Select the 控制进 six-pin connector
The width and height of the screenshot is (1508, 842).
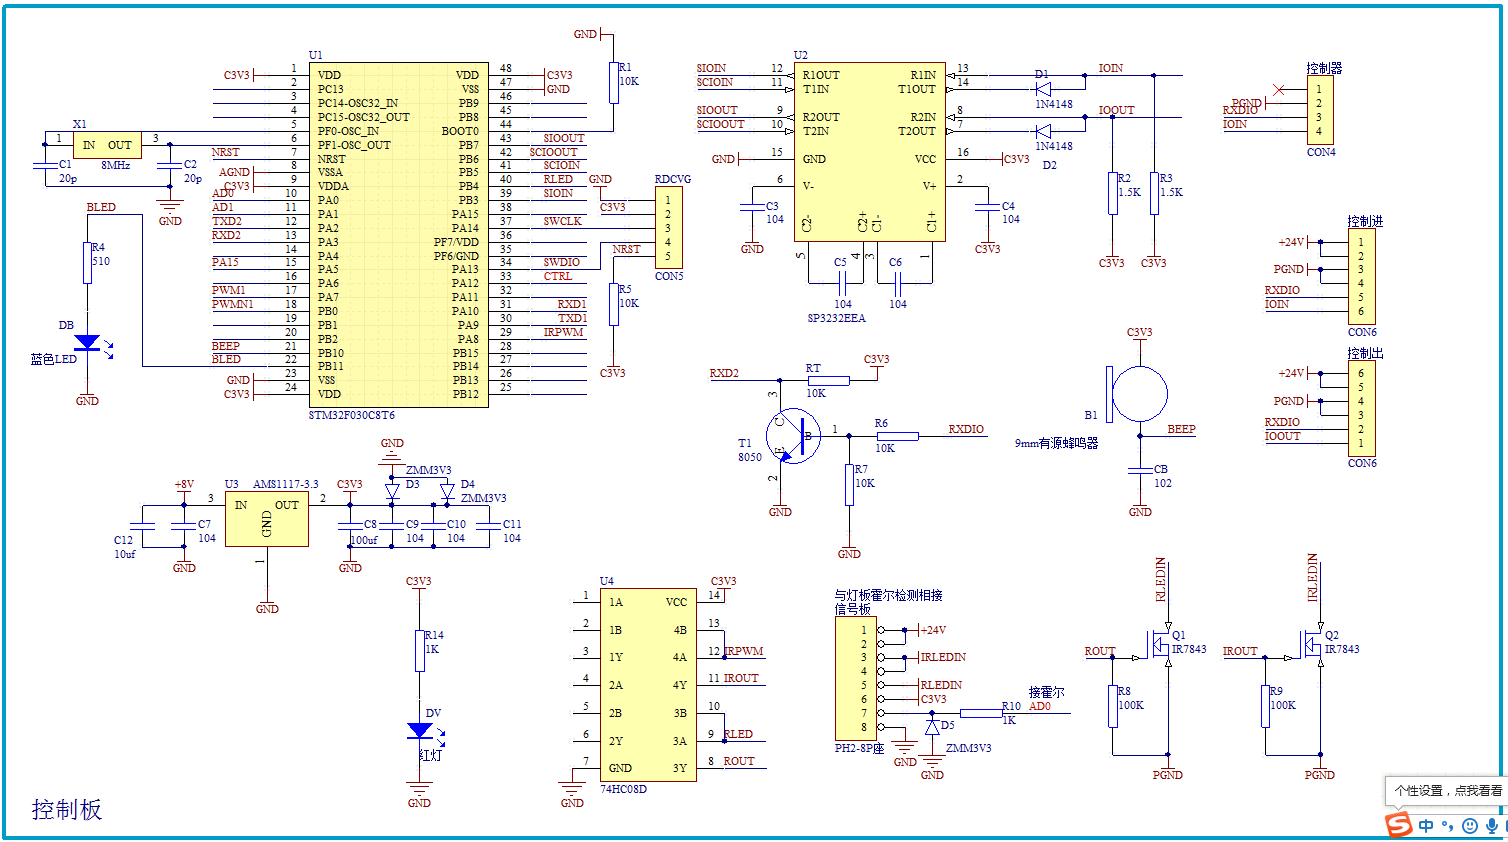(1361, 277)
